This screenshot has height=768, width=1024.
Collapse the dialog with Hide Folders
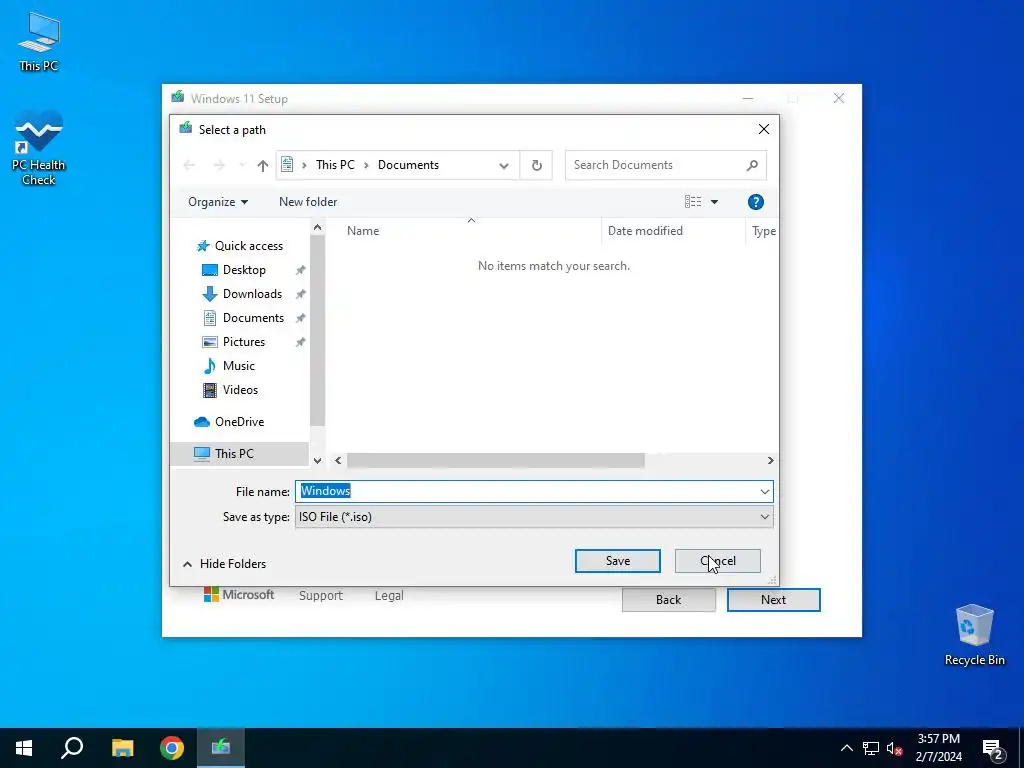point(224,564)
